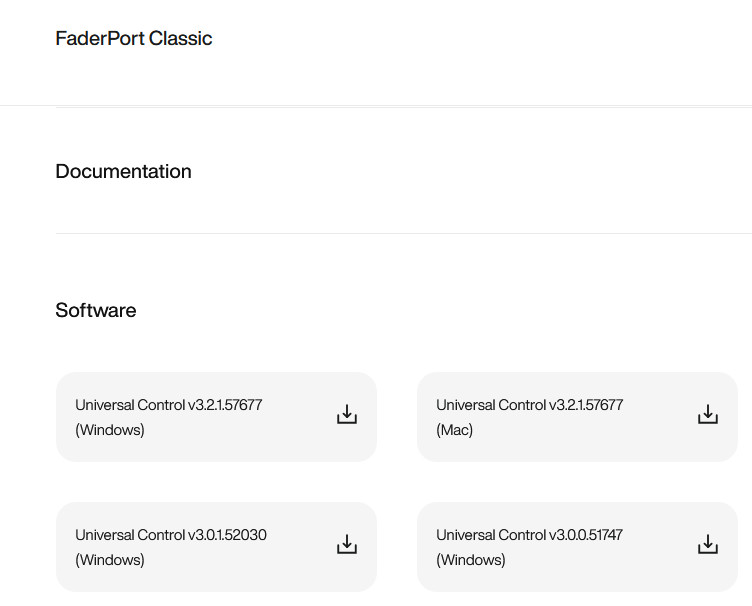
Task: Open the Universal Control v3.0.1.52030 title text
Action: click(170, 535)
